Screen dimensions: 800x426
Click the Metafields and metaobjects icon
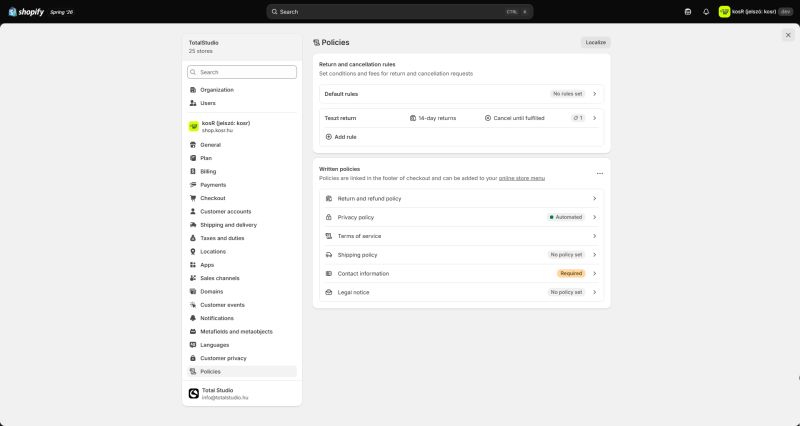point(193,332)
